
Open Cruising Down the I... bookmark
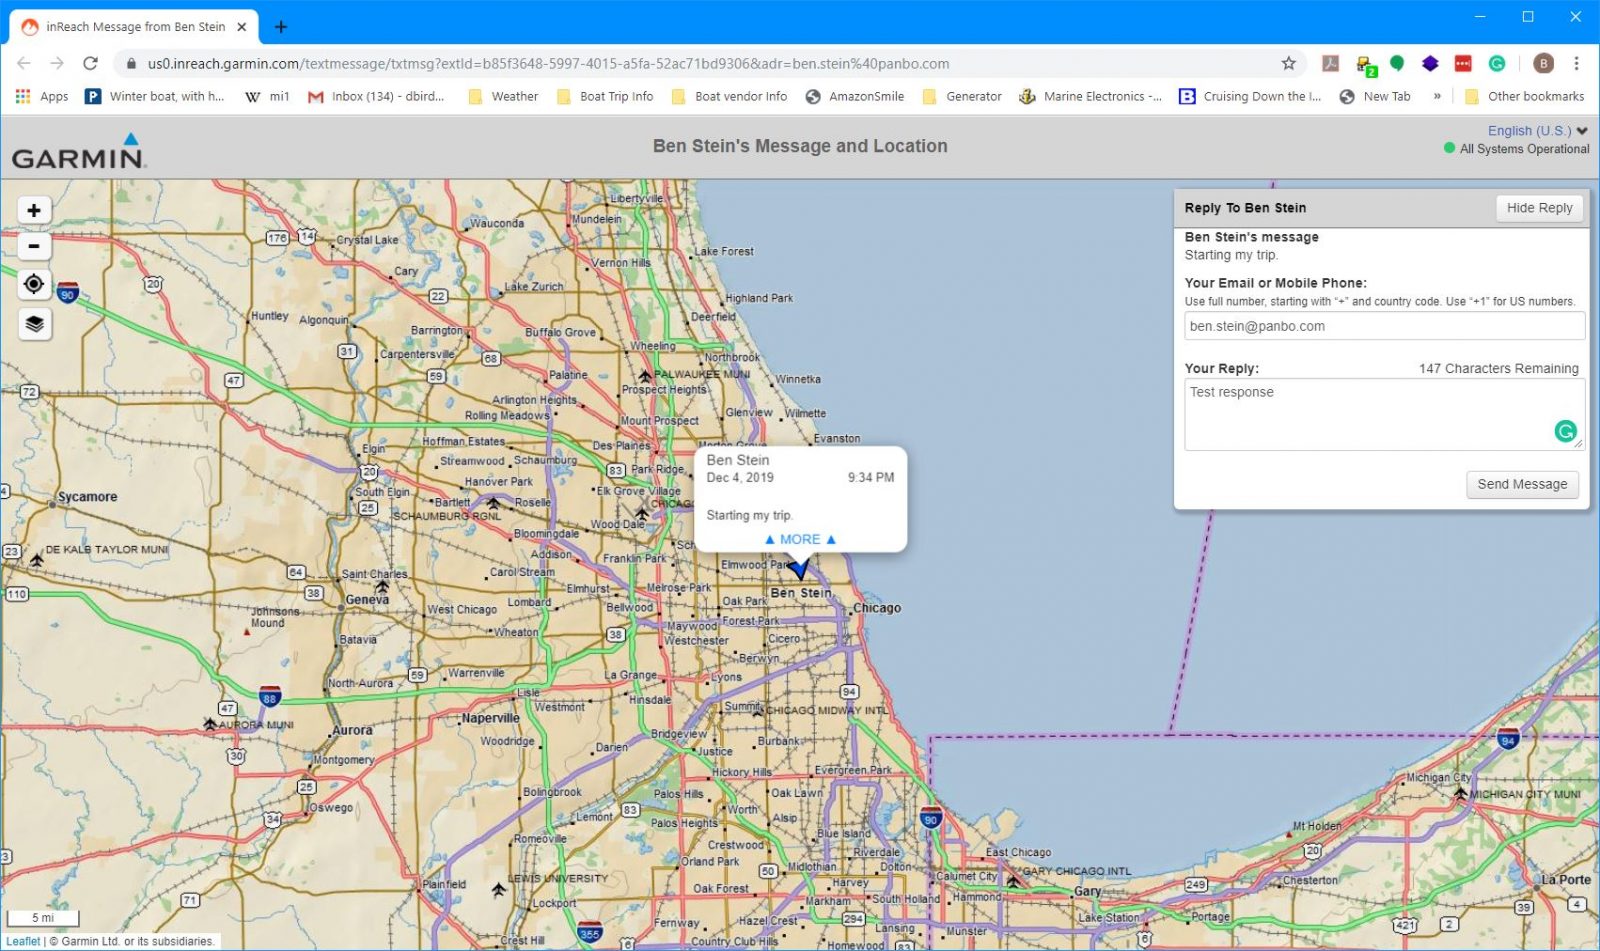[x=1251, y=96]
